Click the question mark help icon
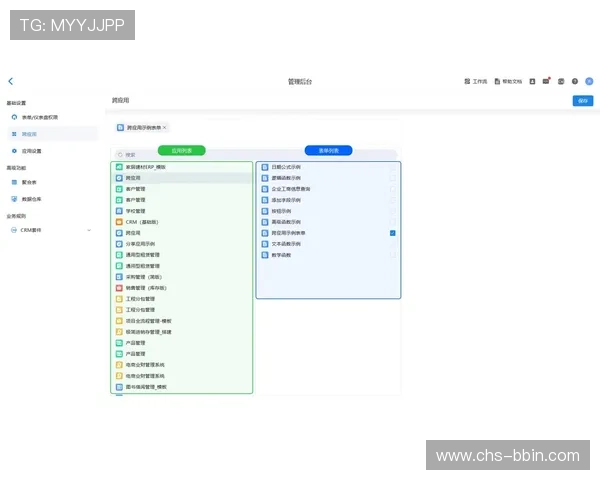 [575, 81]
